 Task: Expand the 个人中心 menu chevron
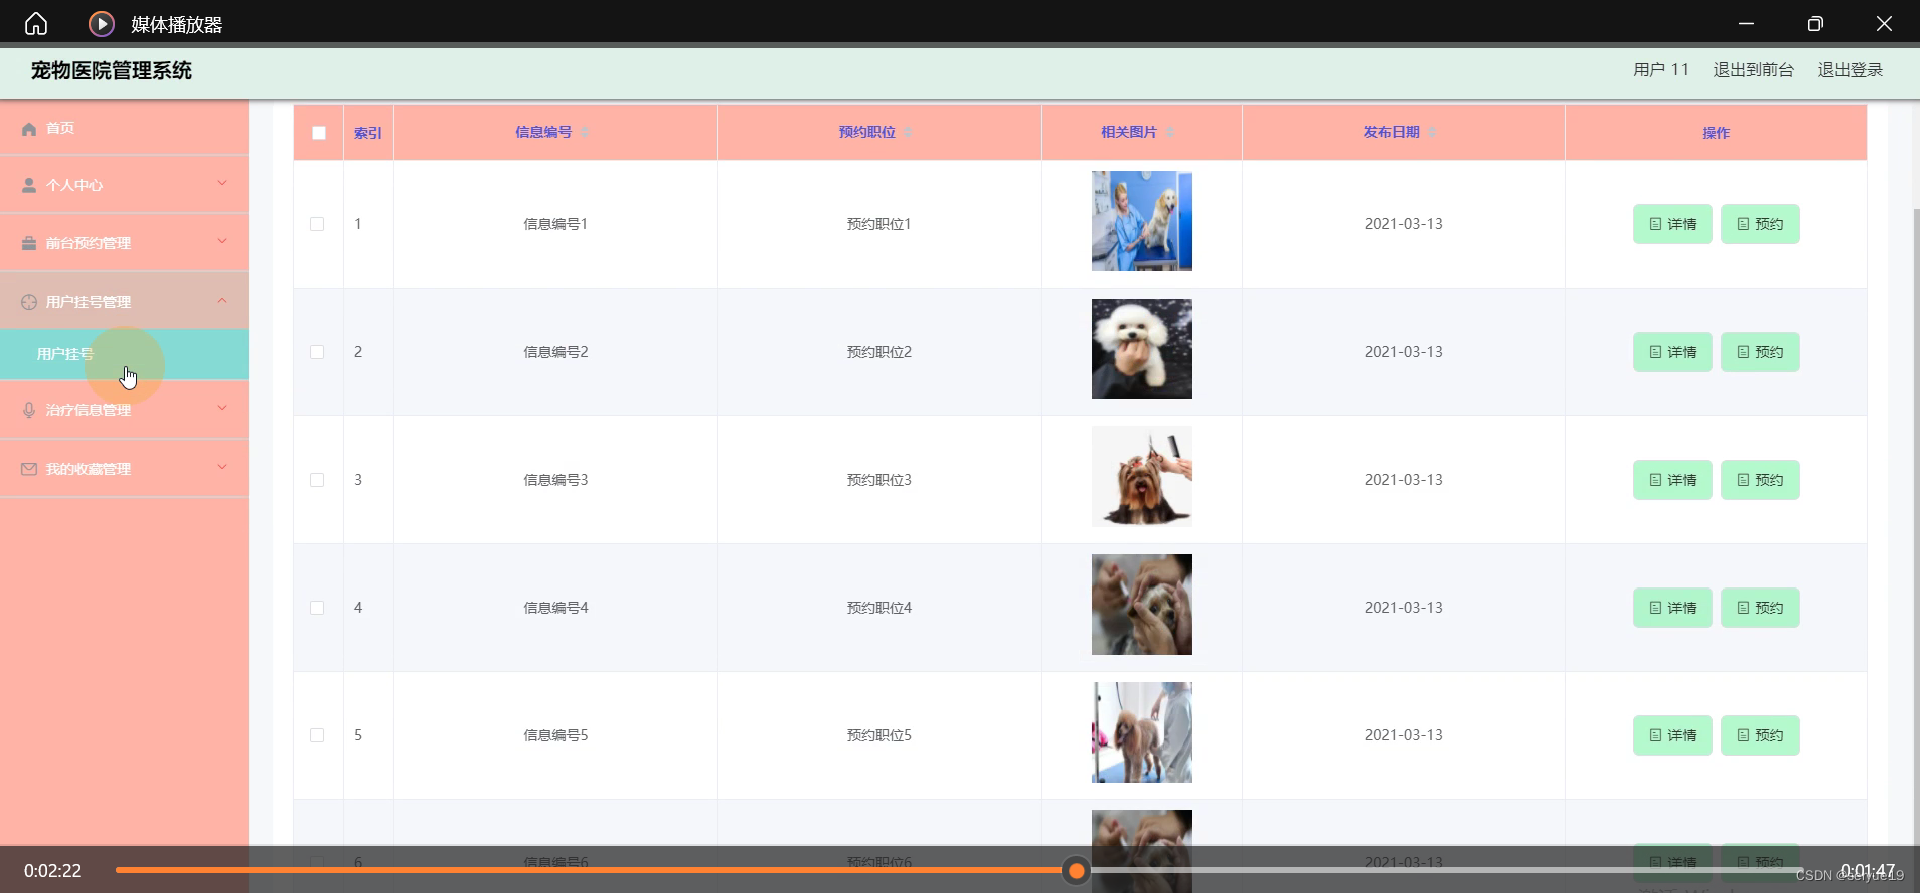(x=222, y=183)
